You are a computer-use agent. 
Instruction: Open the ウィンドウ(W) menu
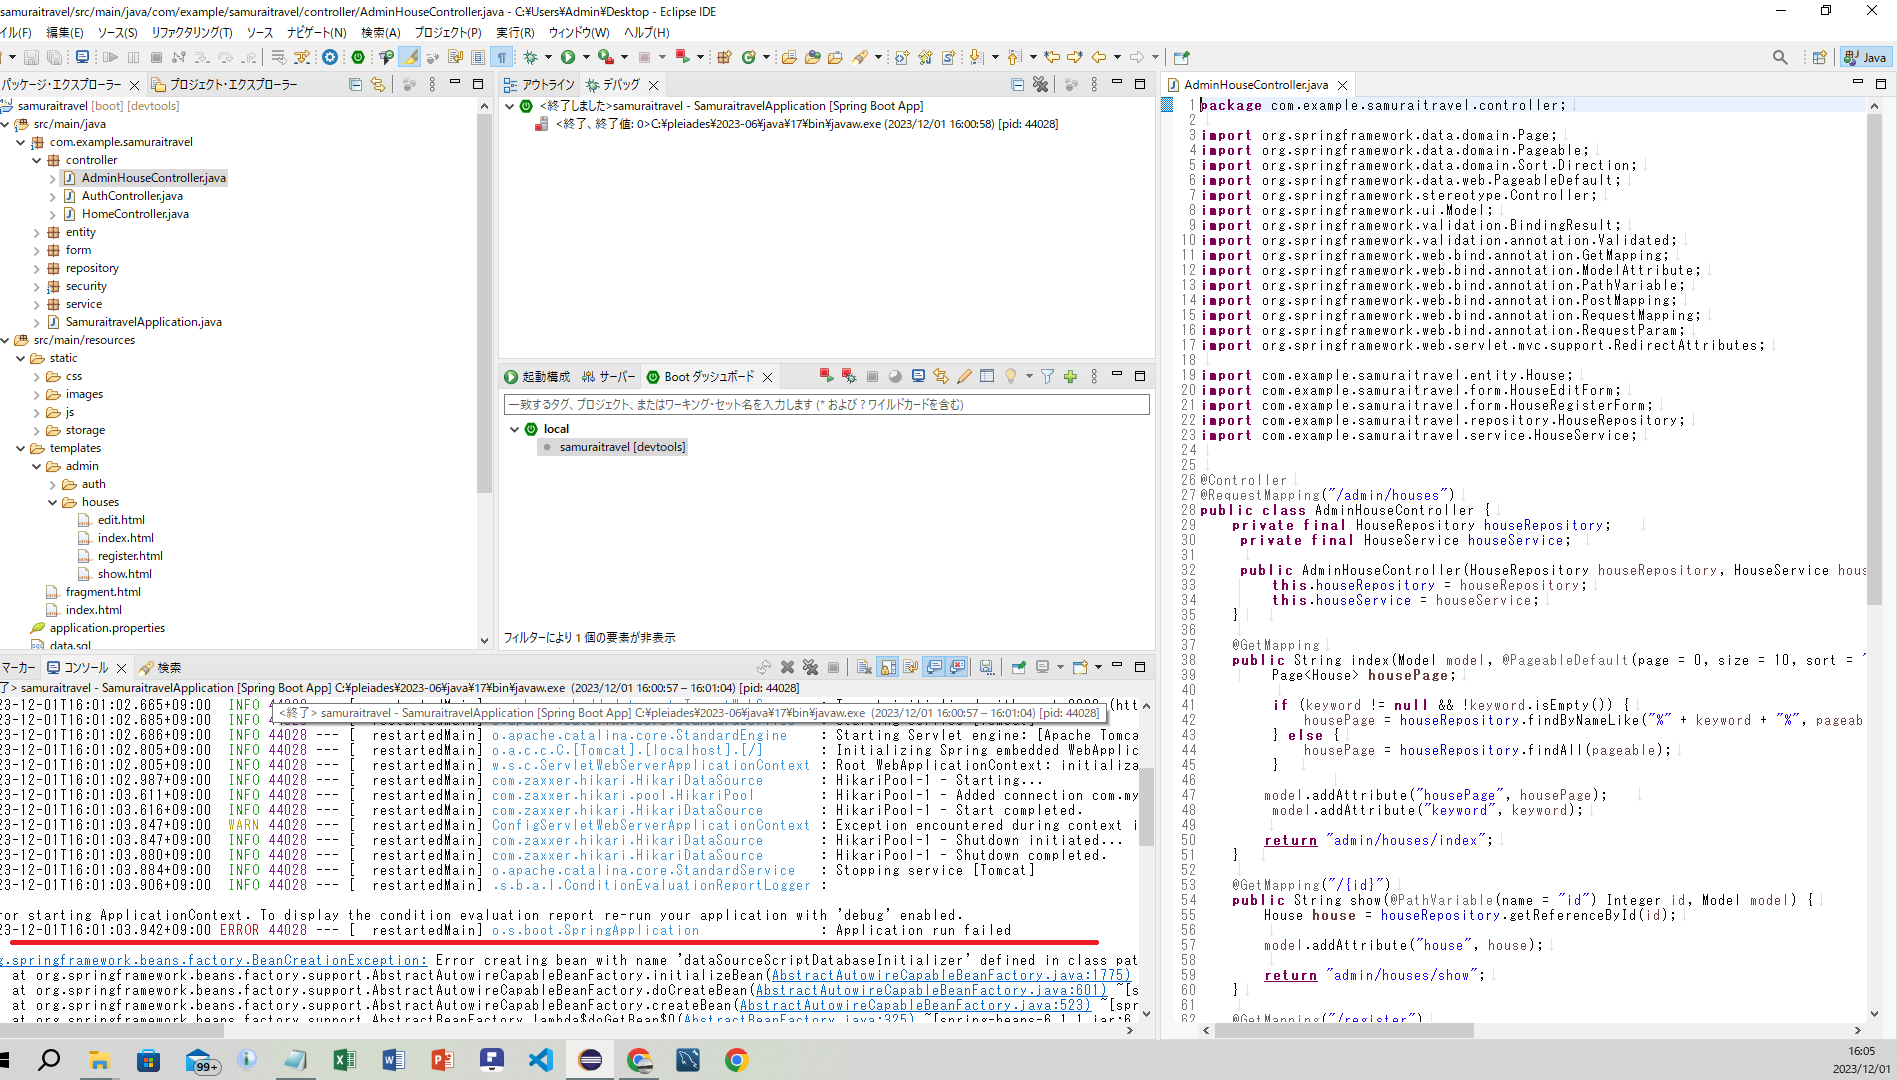tap(579, 32)
